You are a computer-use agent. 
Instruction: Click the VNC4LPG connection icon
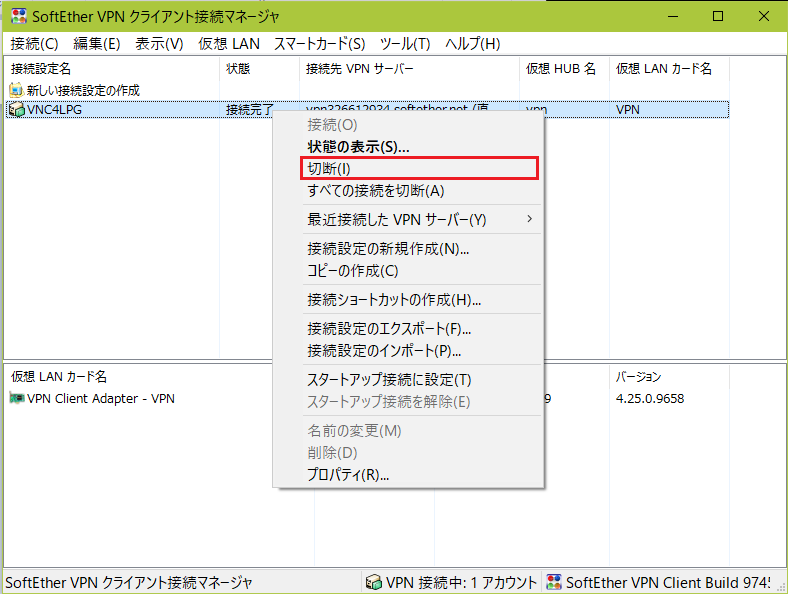pos(17,110)
